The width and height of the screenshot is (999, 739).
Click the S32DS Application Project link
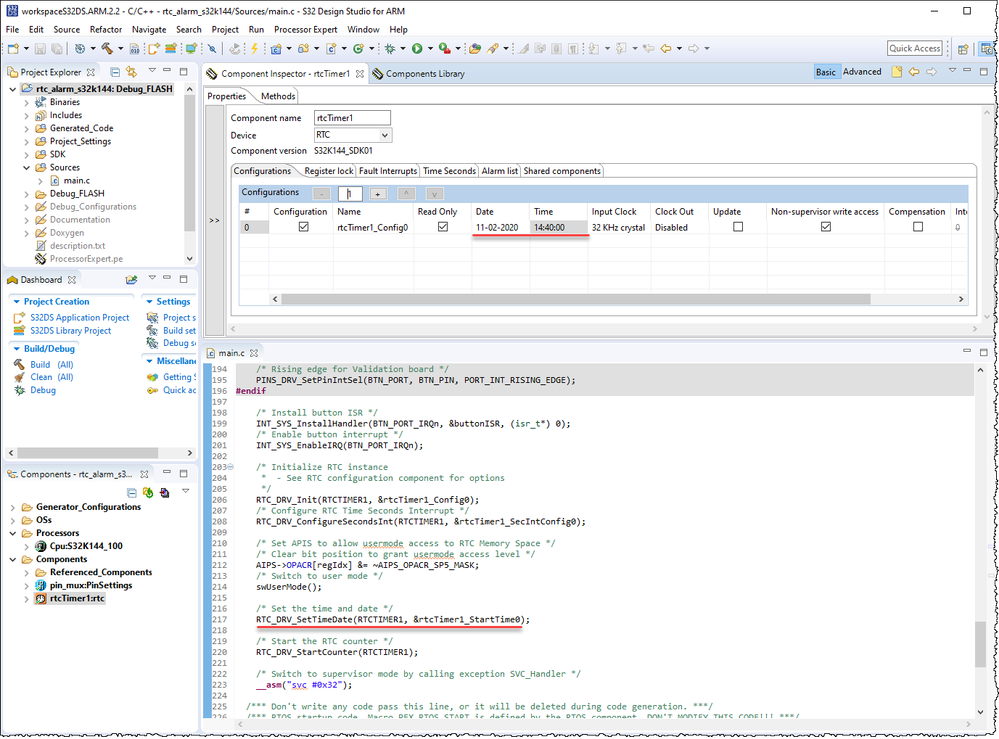[x=79, y=318]
